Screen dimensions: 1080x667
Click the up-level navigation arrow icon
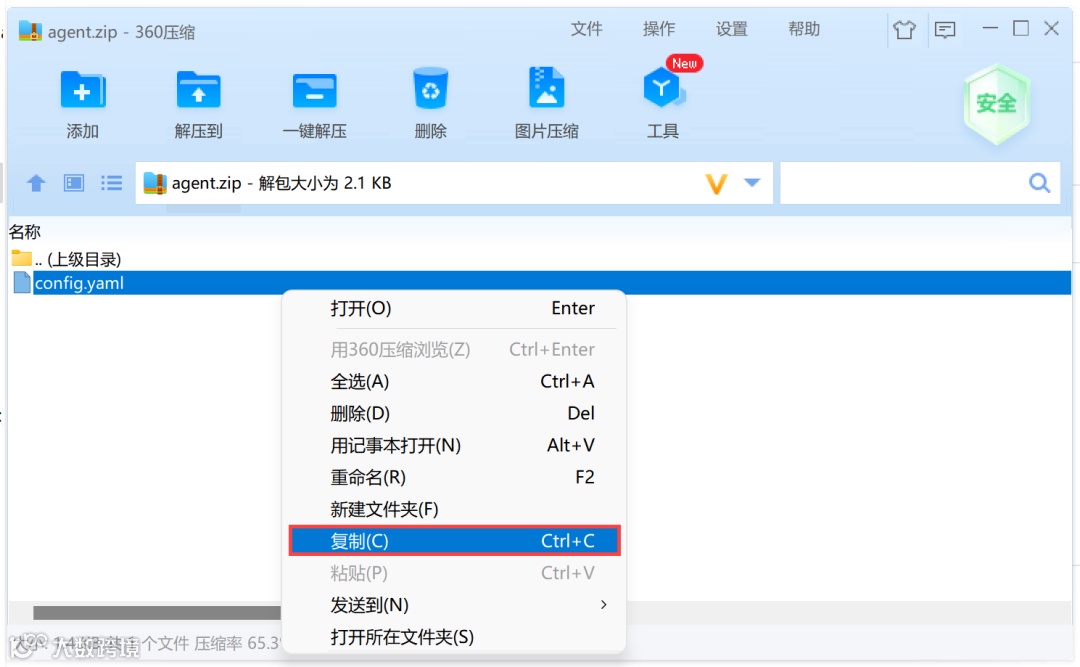coord(36,183)
